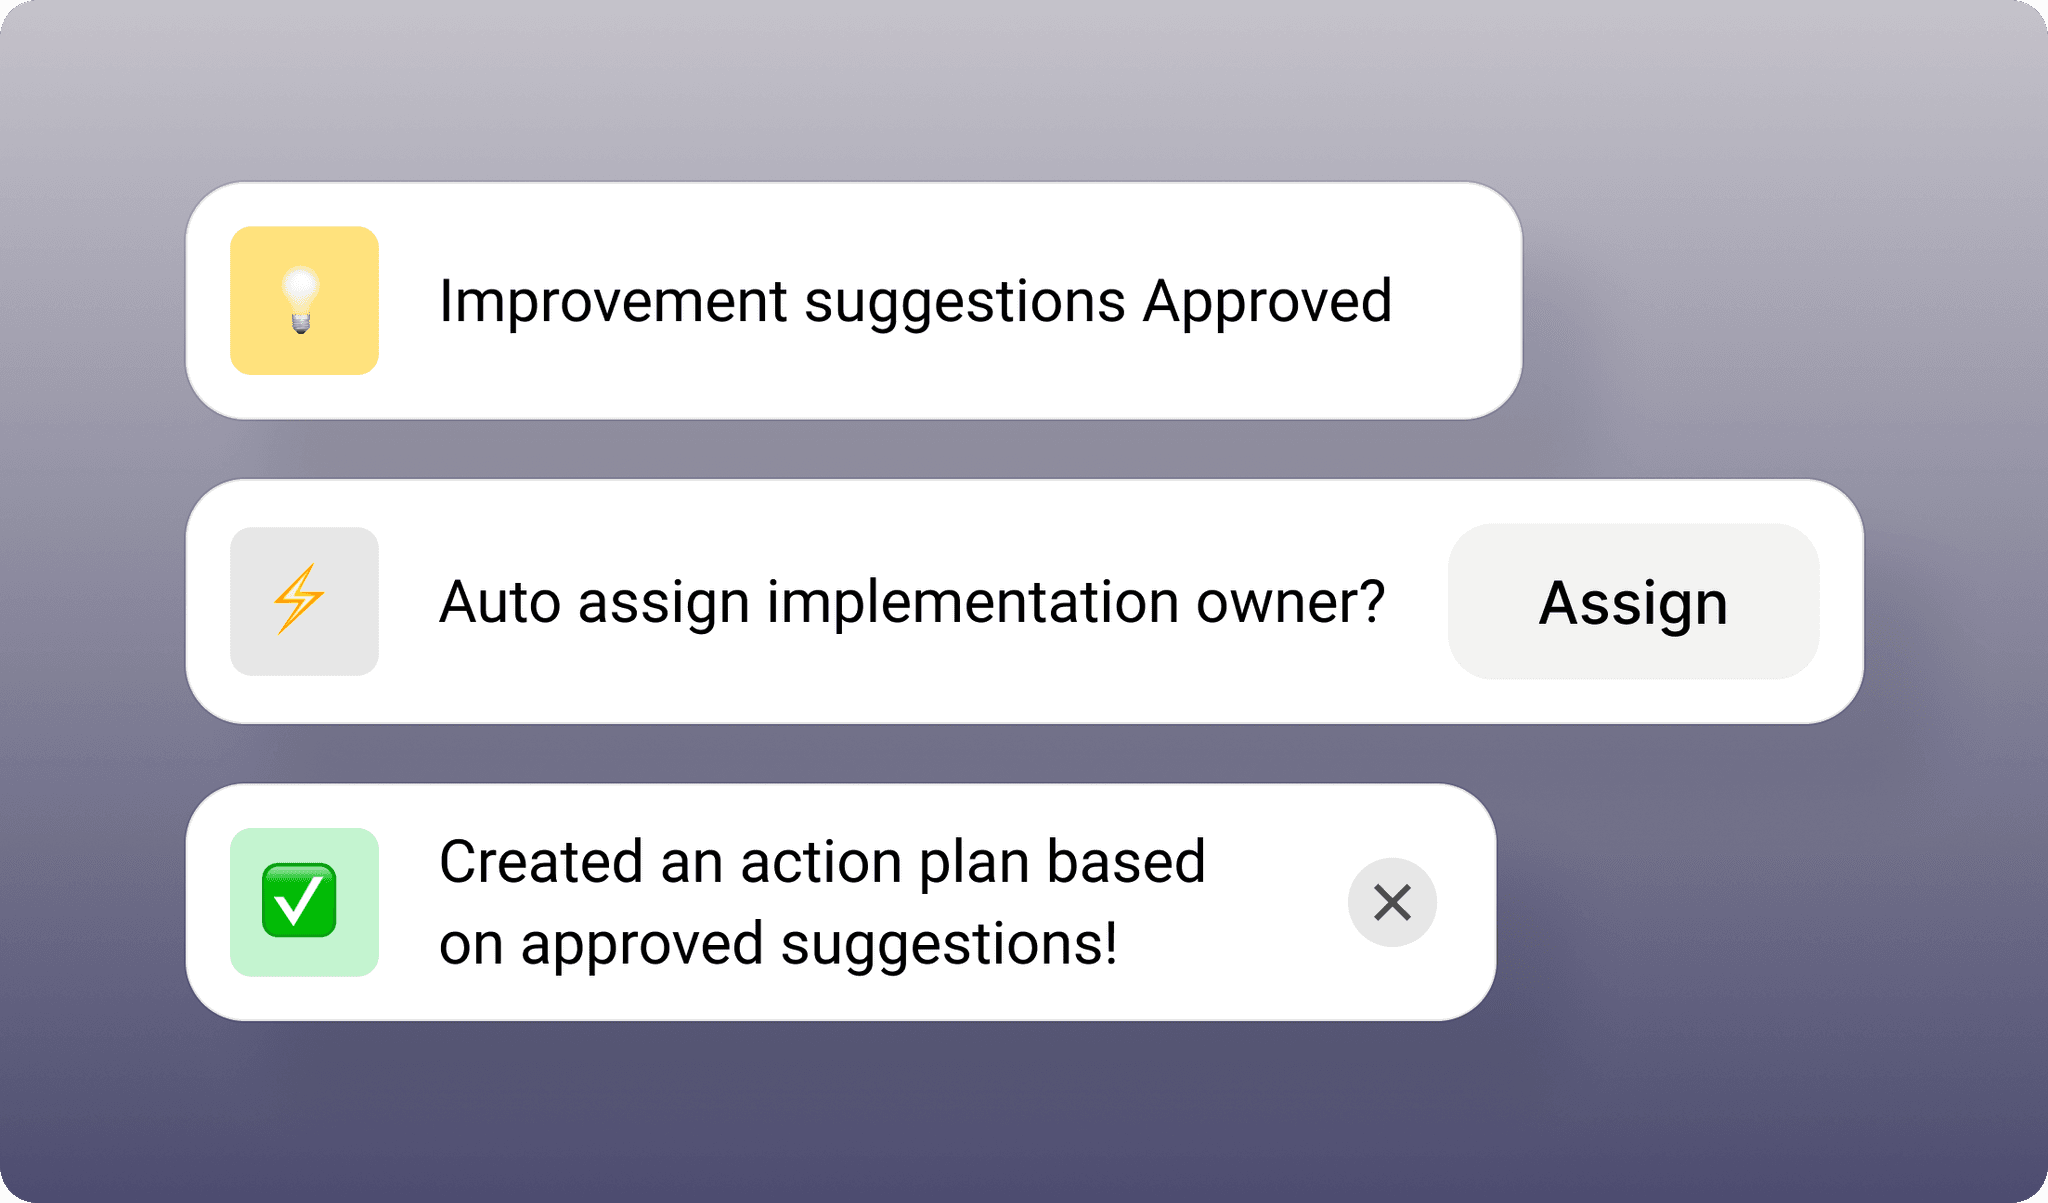Click the green checkmark icon

[299, 900]
